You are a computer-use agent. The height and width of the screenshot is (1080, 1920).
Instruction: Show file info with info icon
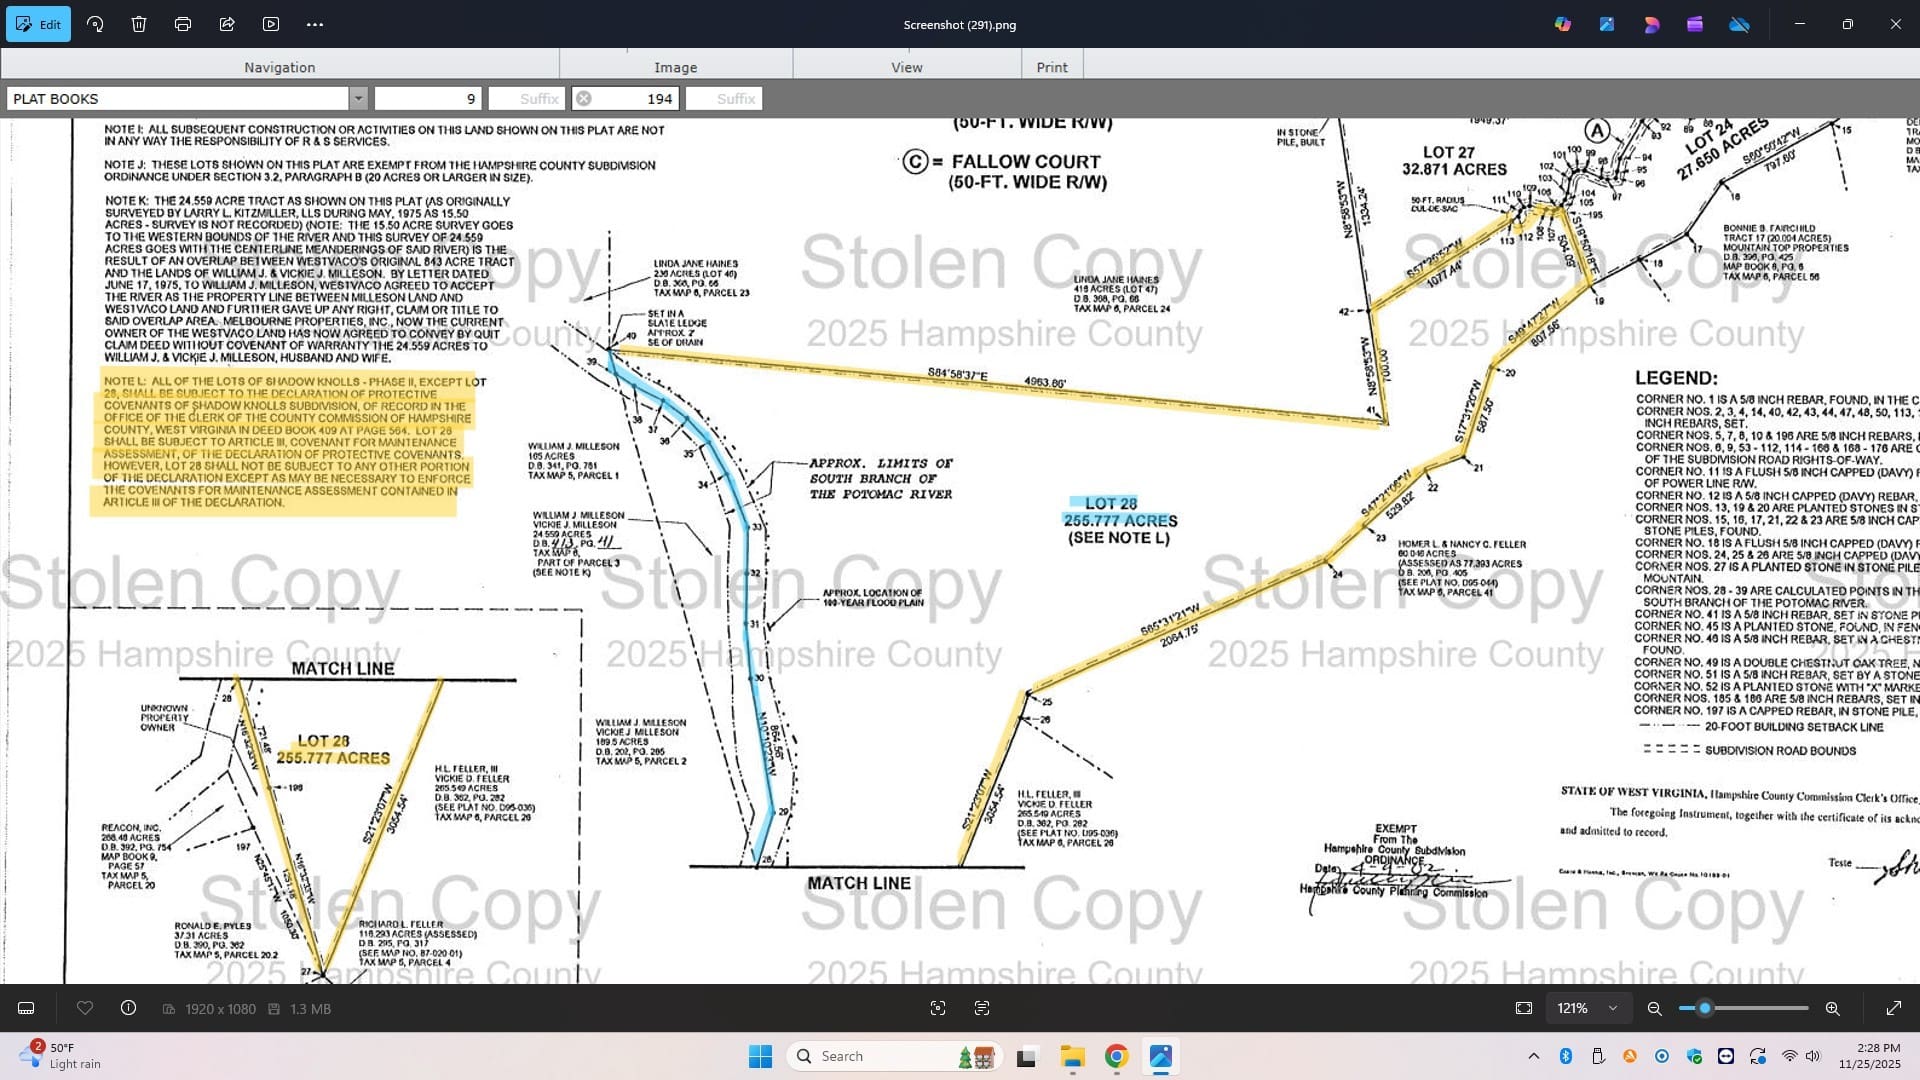tap(128, 1008)
